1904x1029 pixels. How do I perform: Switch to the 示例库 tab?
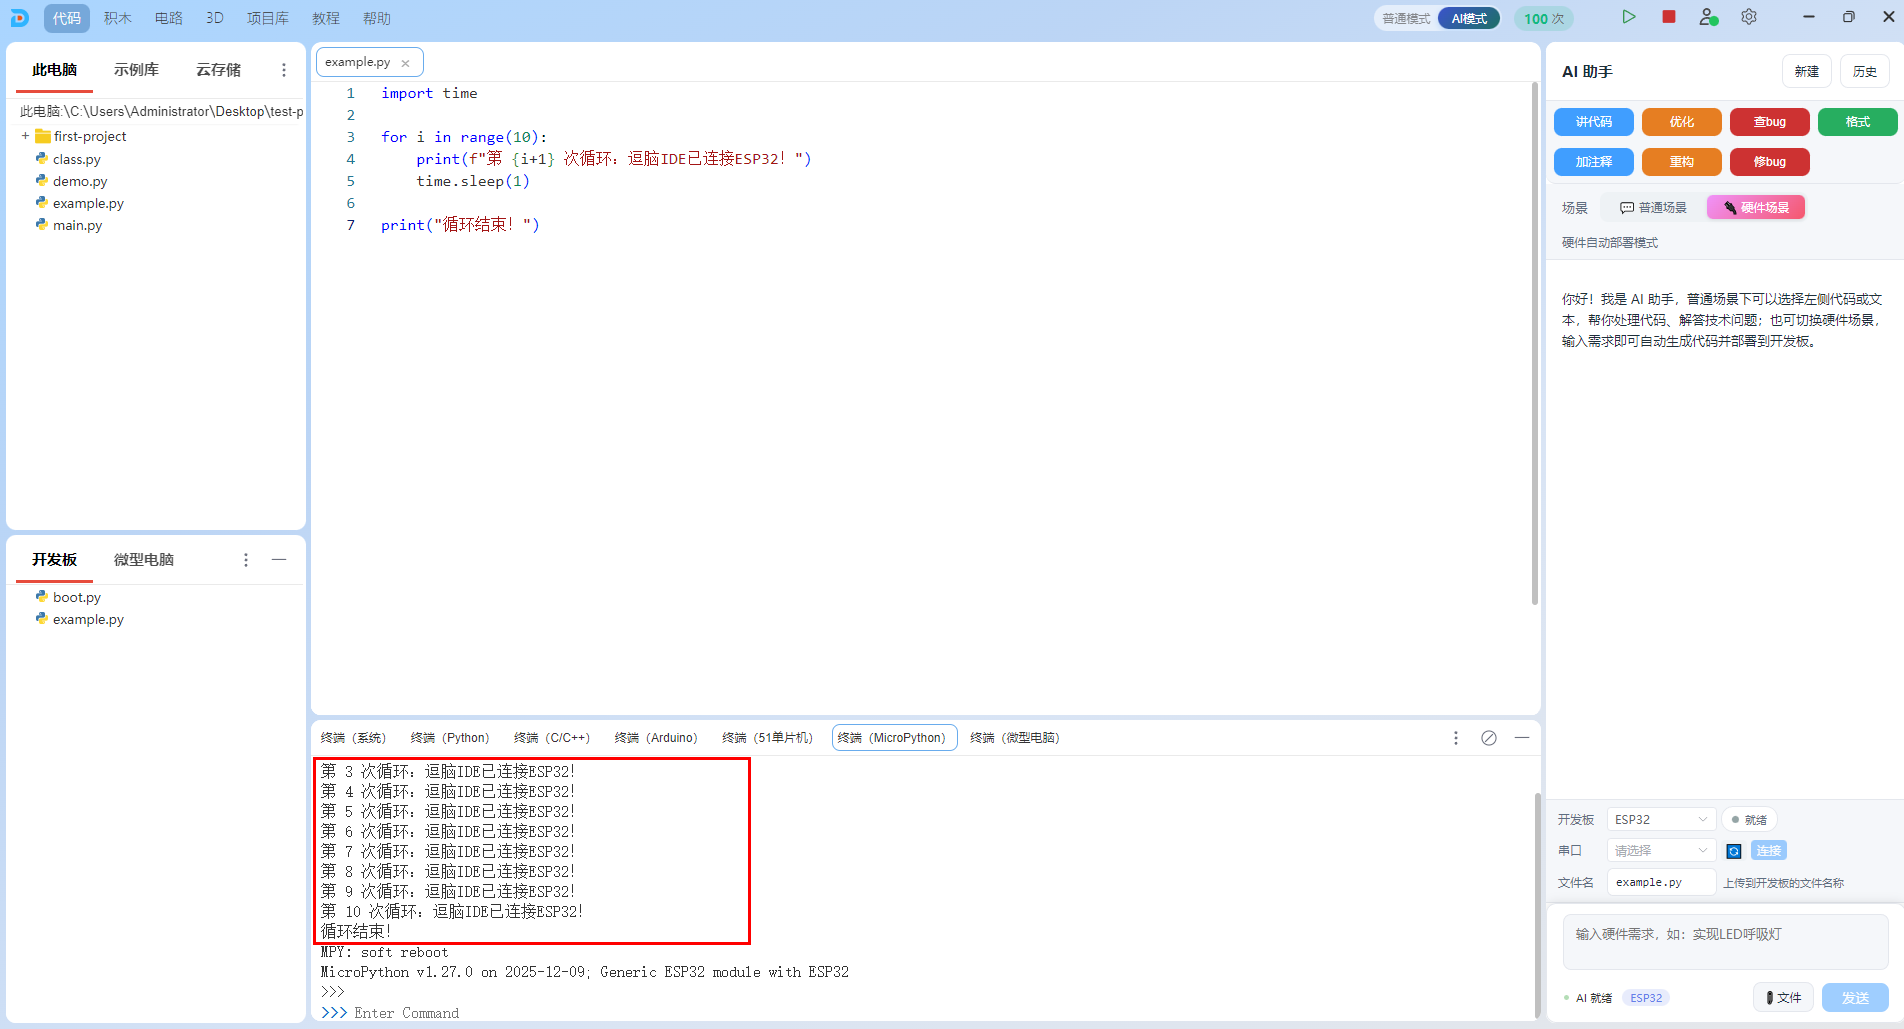[136, 70]
